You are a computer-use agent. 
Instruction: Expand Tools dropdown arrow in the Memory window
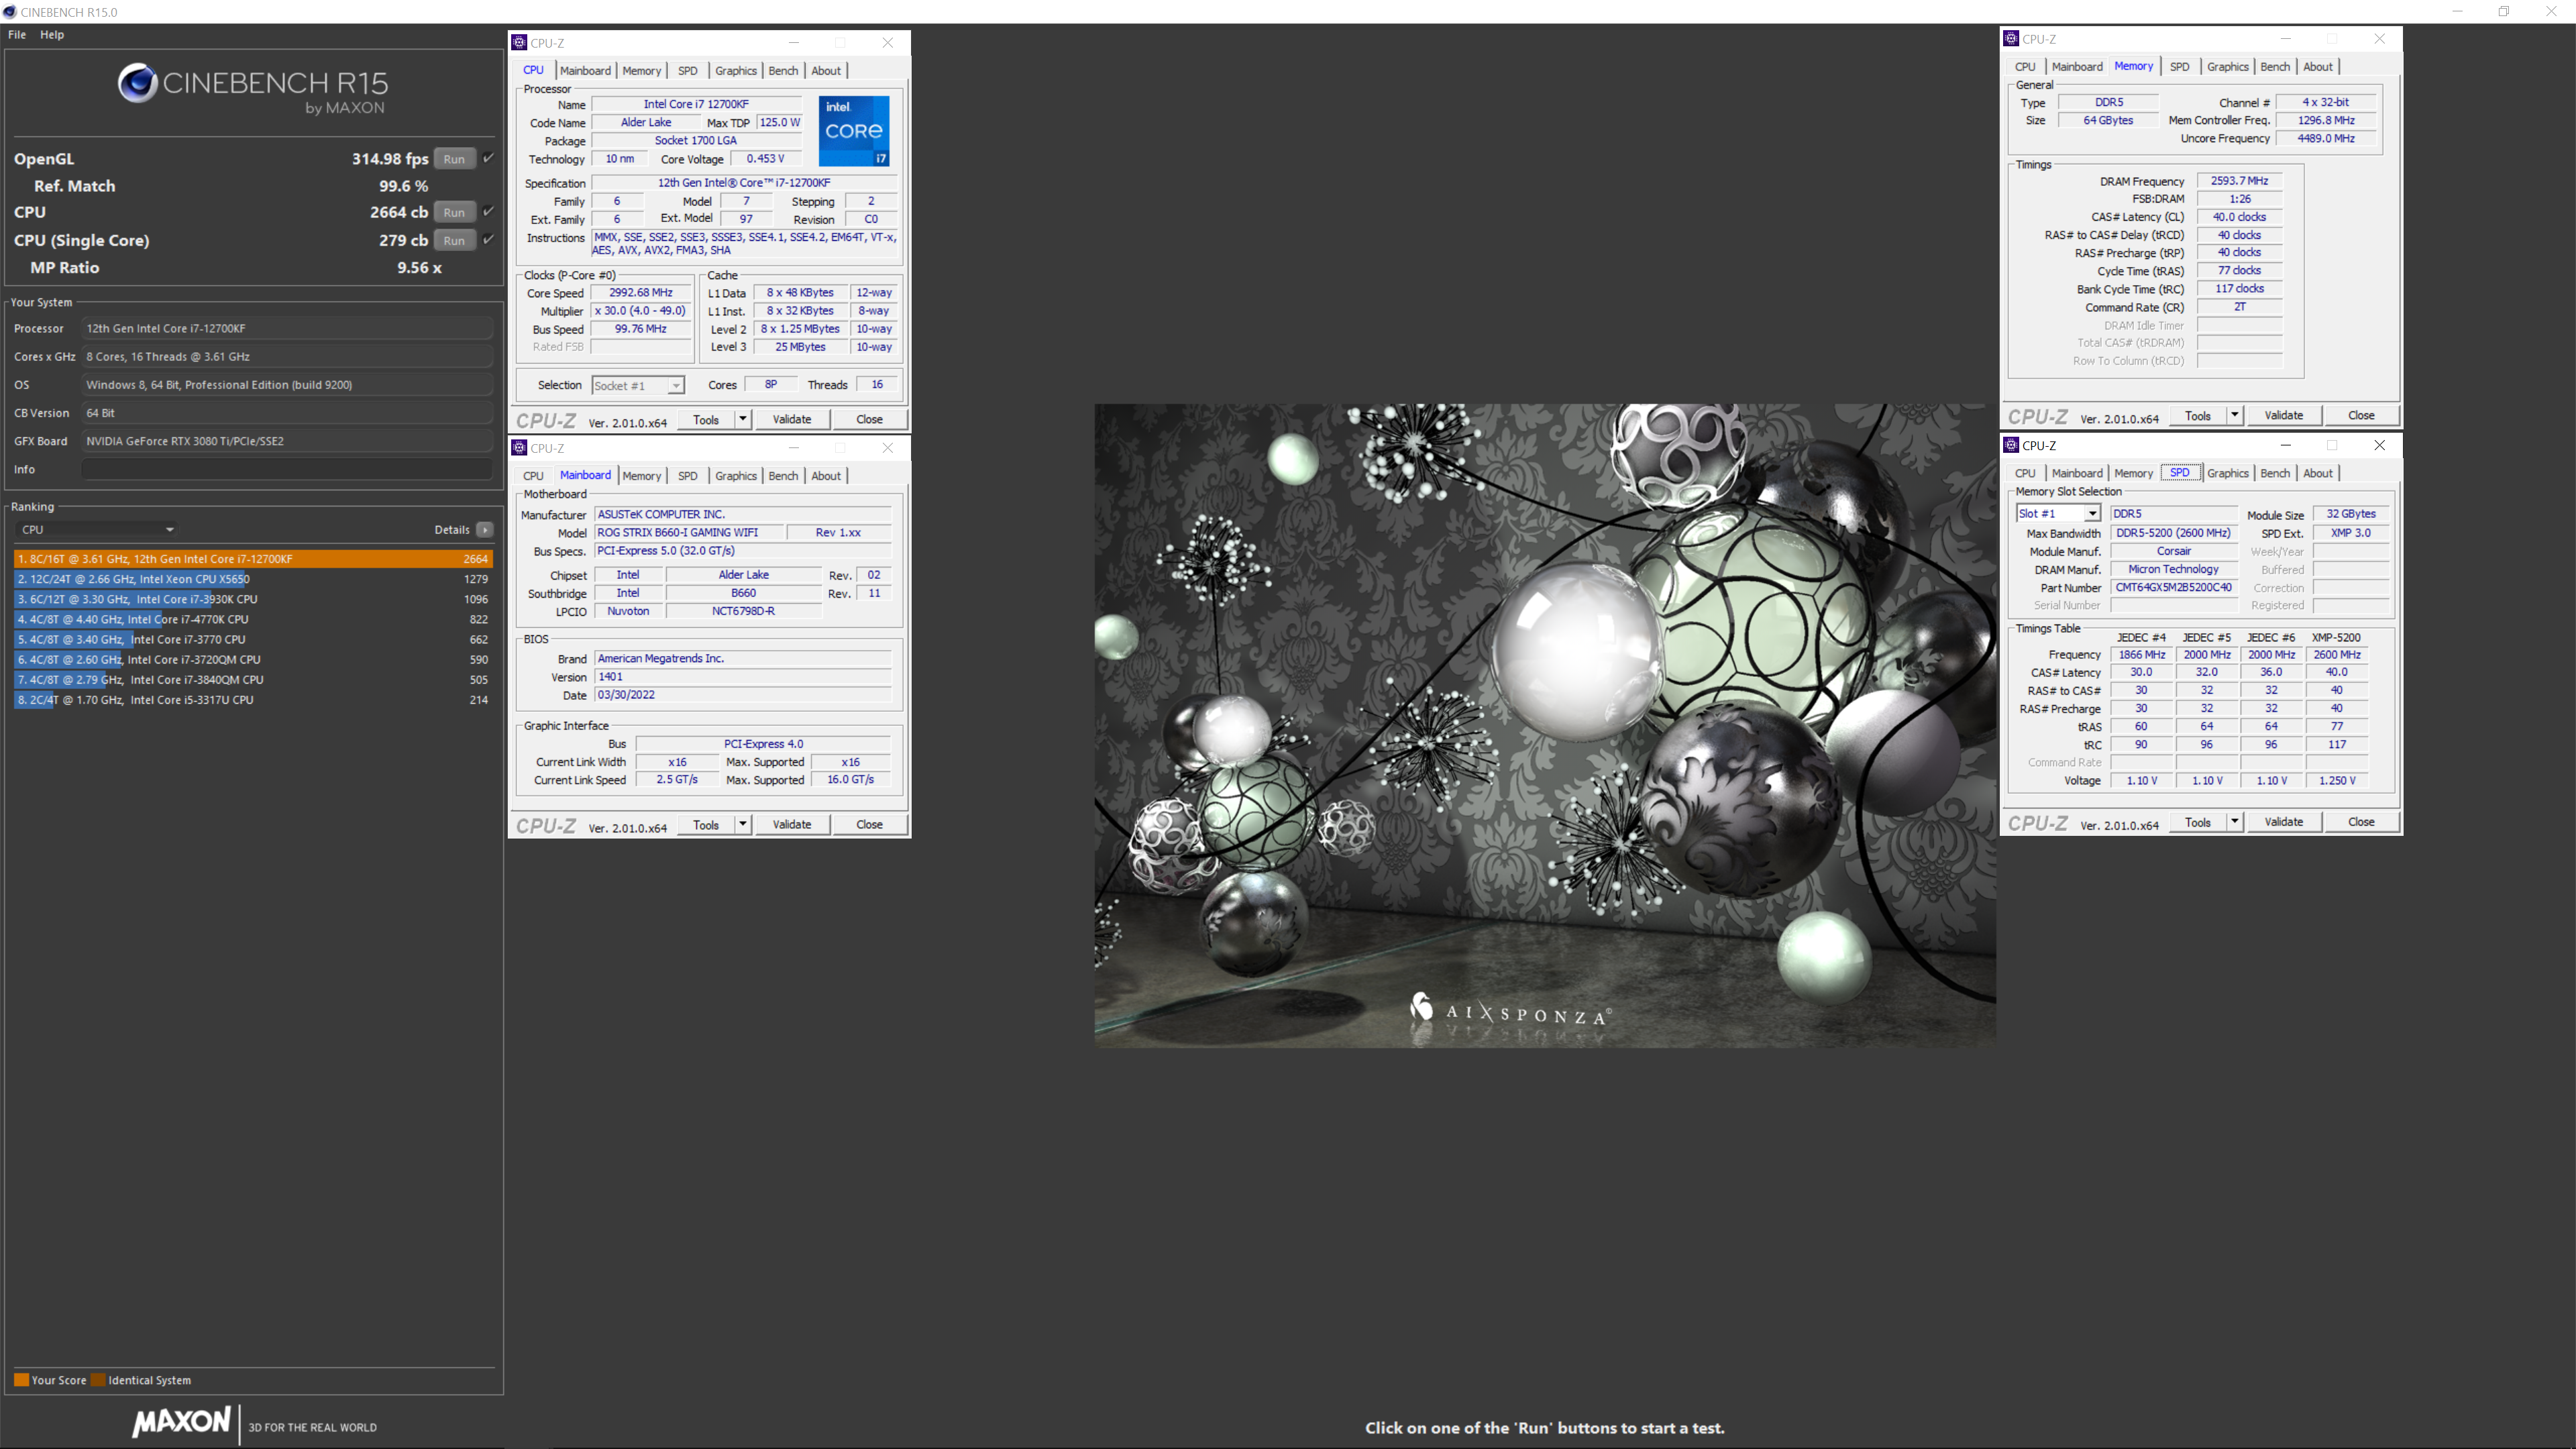[2235, 415]
